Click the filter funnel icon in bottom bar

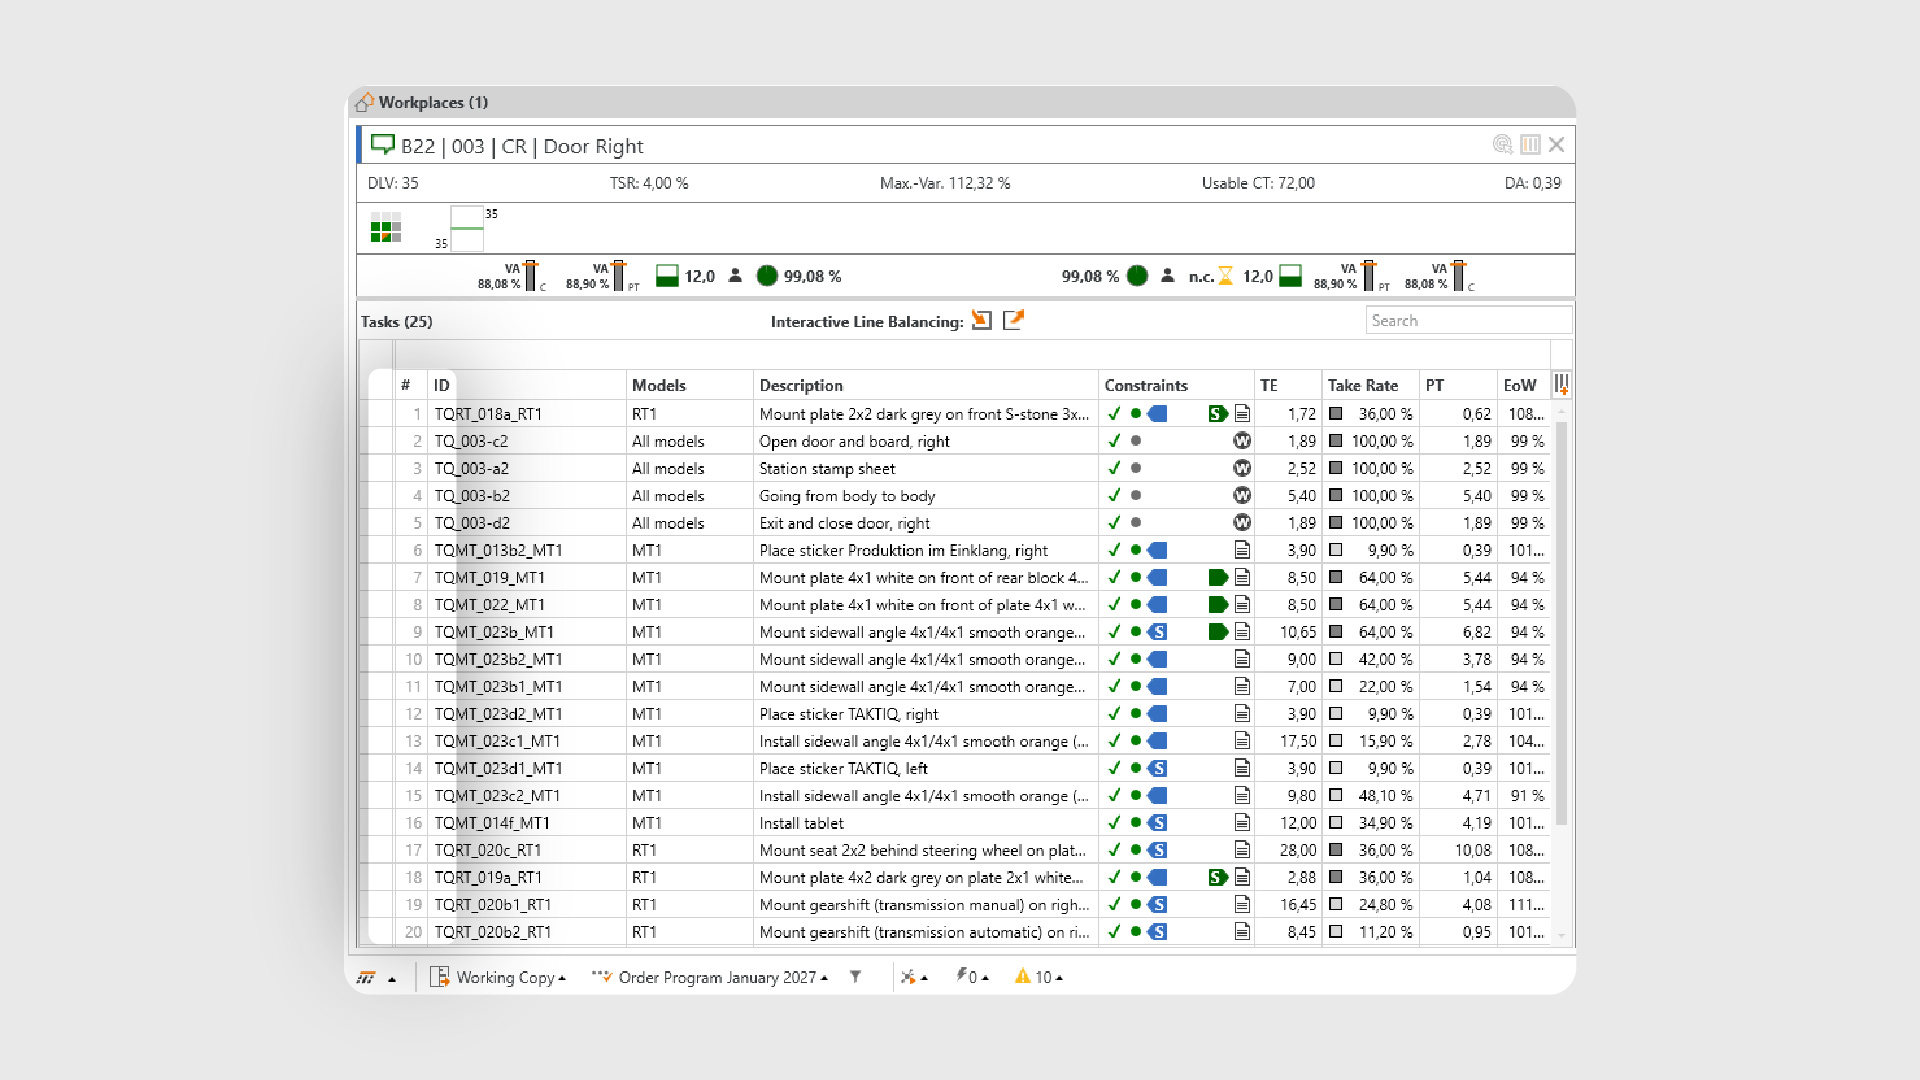pyautogui.click(x=856, y=977)
